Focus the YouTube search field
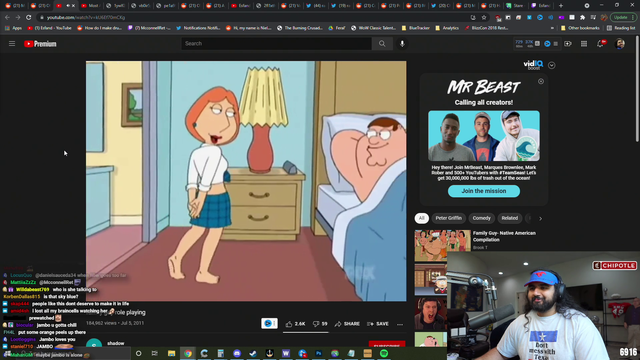Viewport: 640px width, 360px height. coord(276,44)
